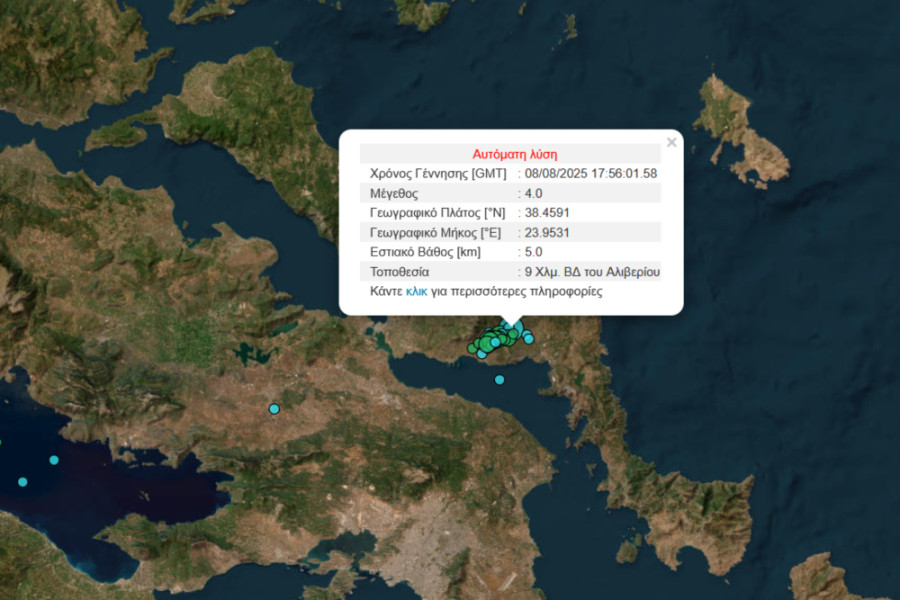This screenshot has height=600, width=900.
Task: Click the focal depth value 5.0
Action: click(x=533, y=252)
